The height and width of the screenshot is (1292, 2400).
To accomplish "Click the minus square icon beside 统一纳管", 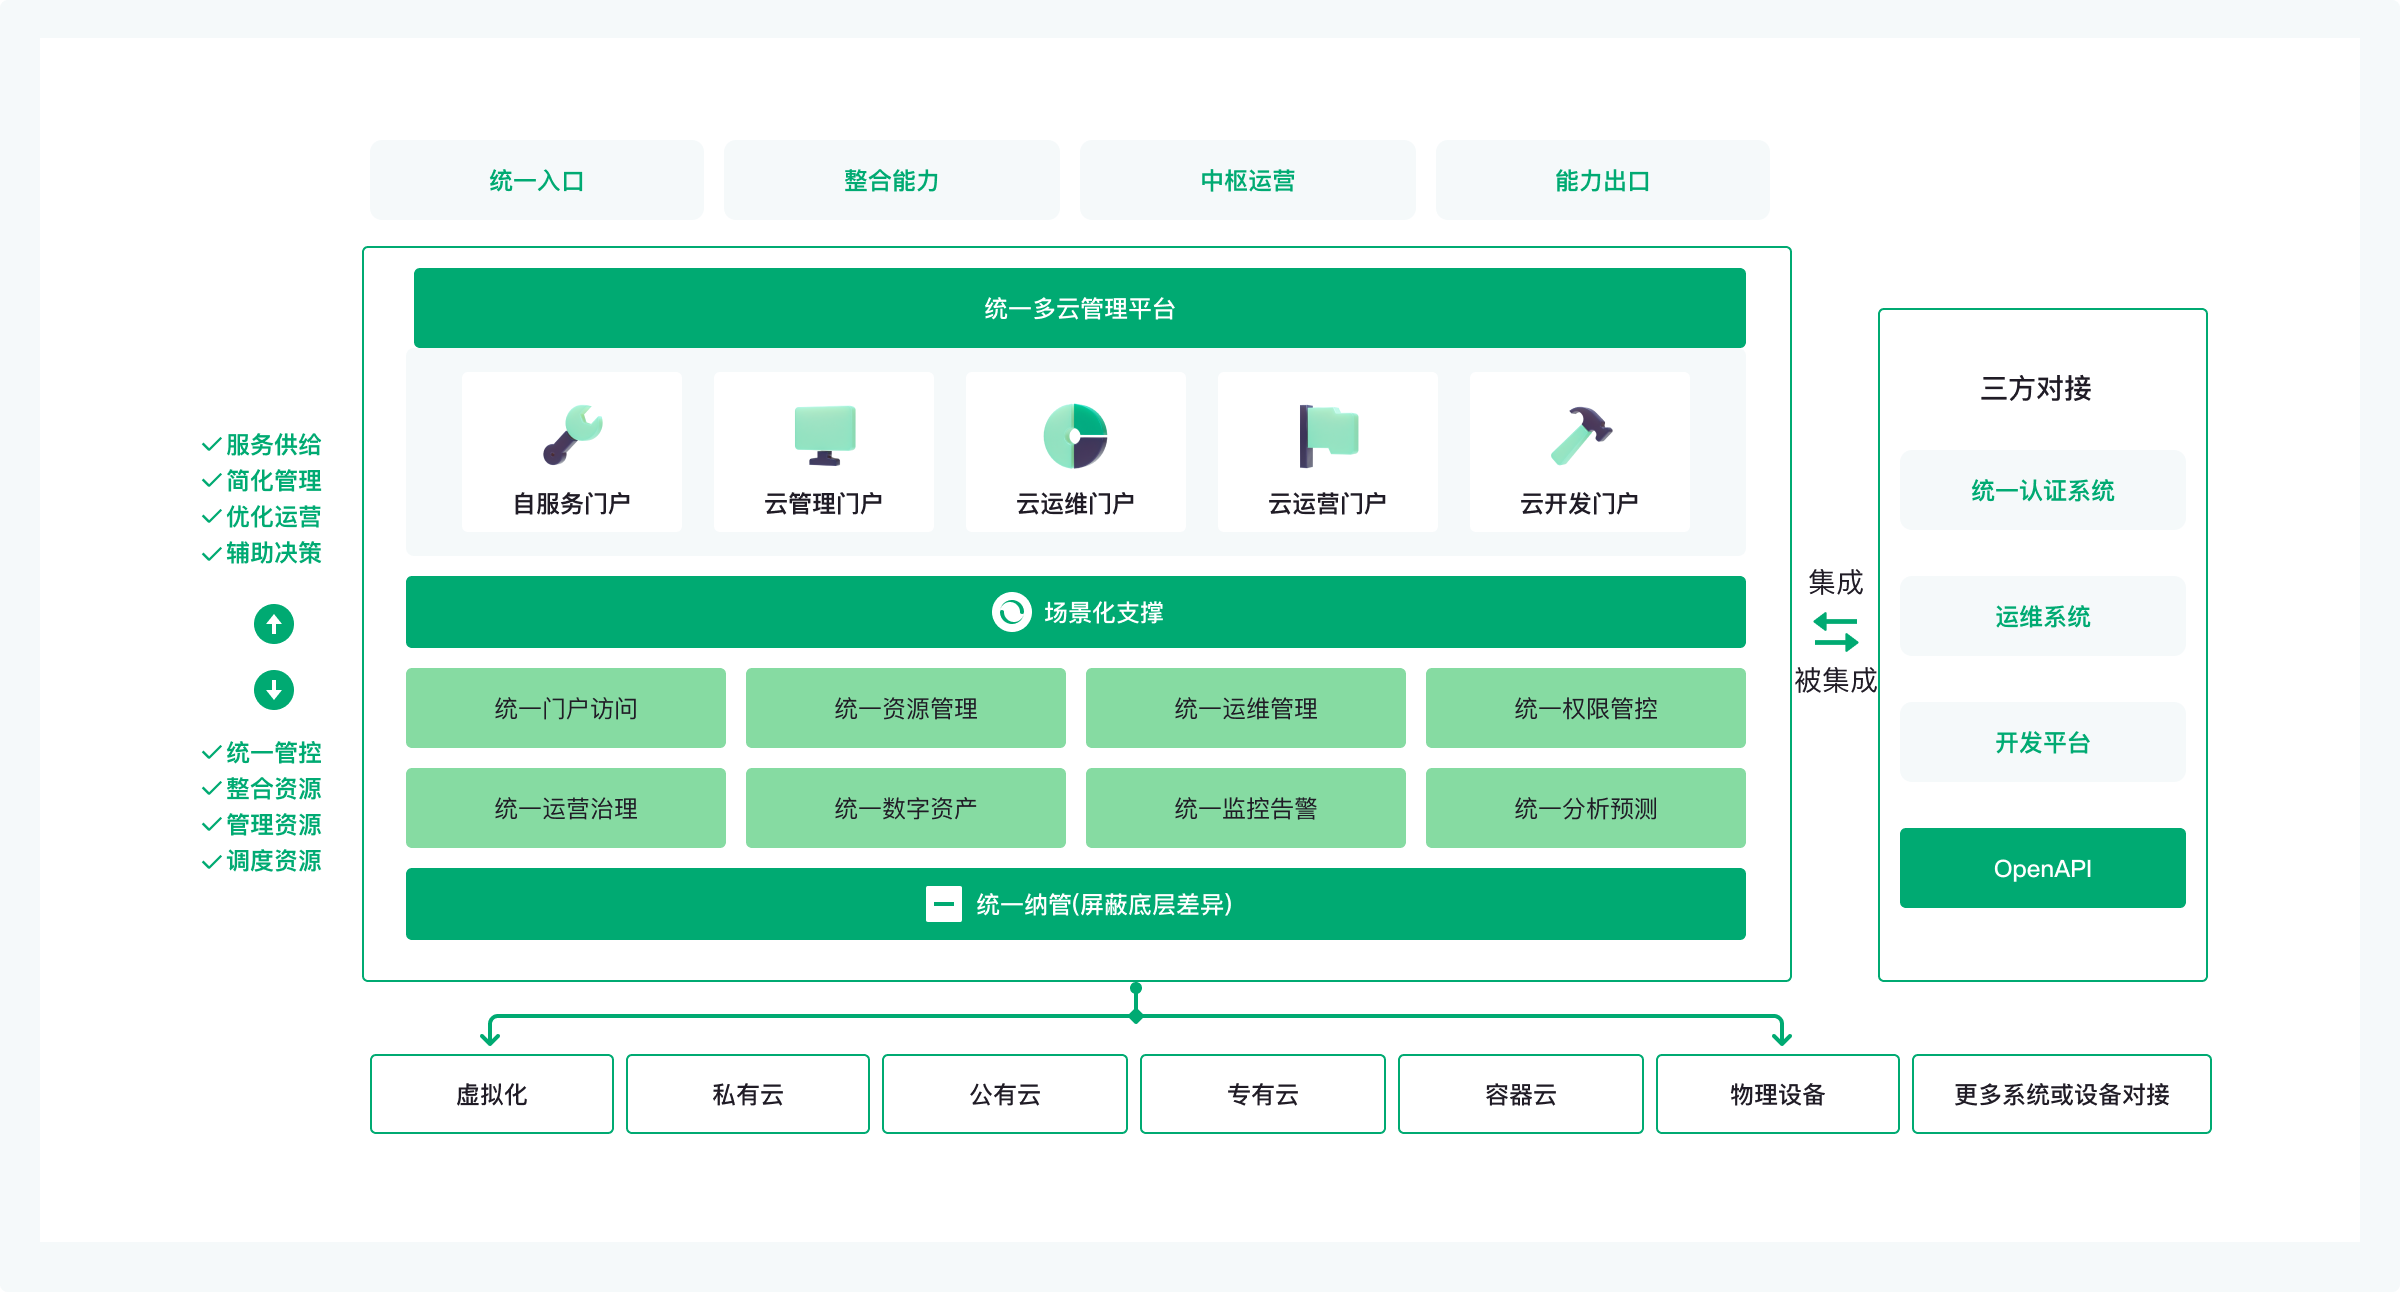I will pos(943,904).
